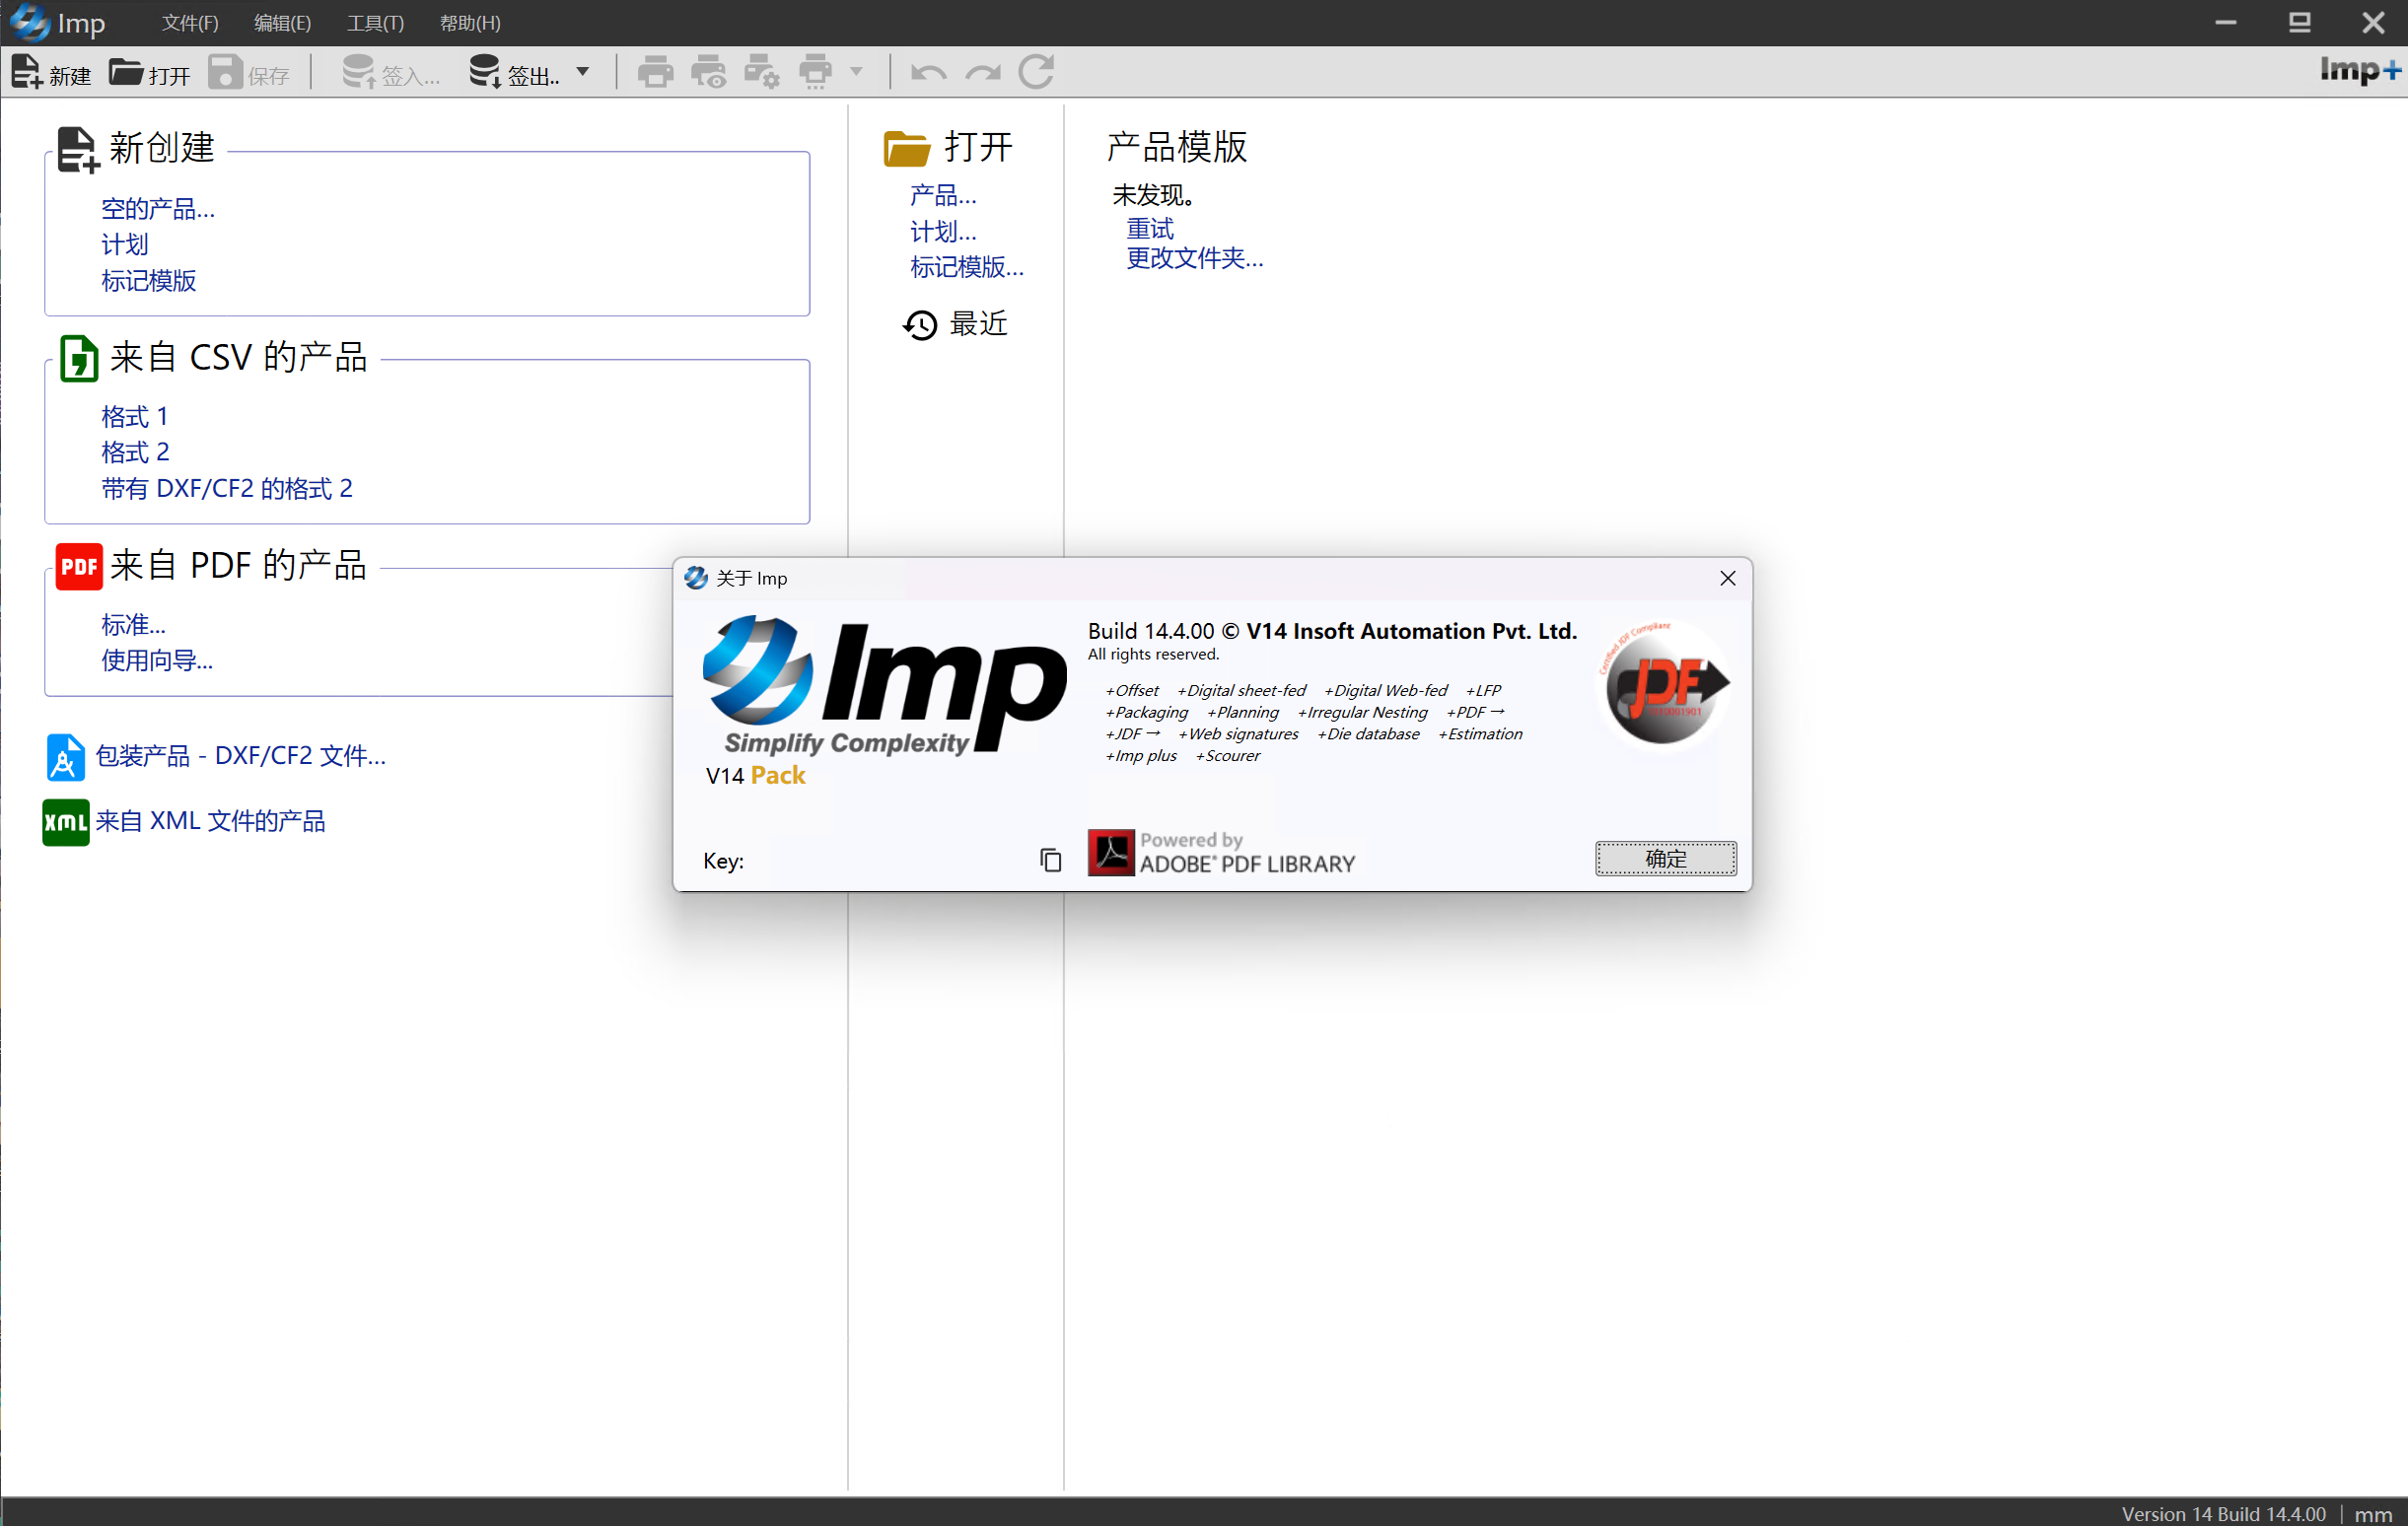Click the 计划 link under 新创建

click(x=125, y=245)
